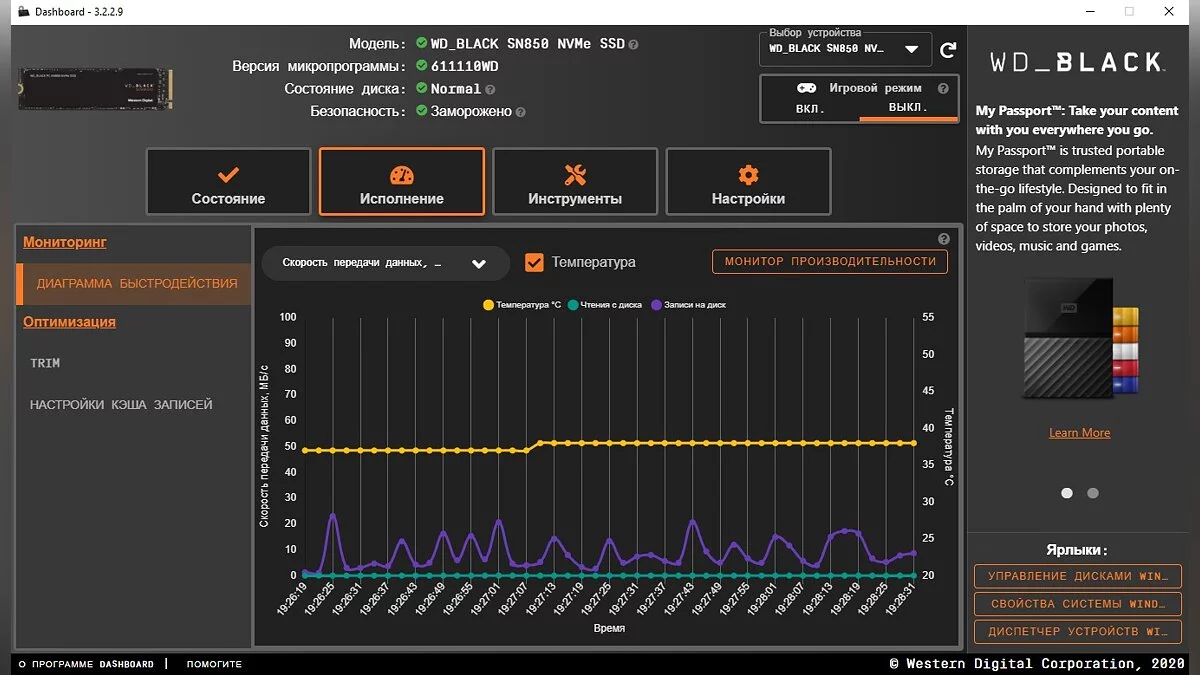
Task: Click help icon next to model name
Action: click(633, 44)
